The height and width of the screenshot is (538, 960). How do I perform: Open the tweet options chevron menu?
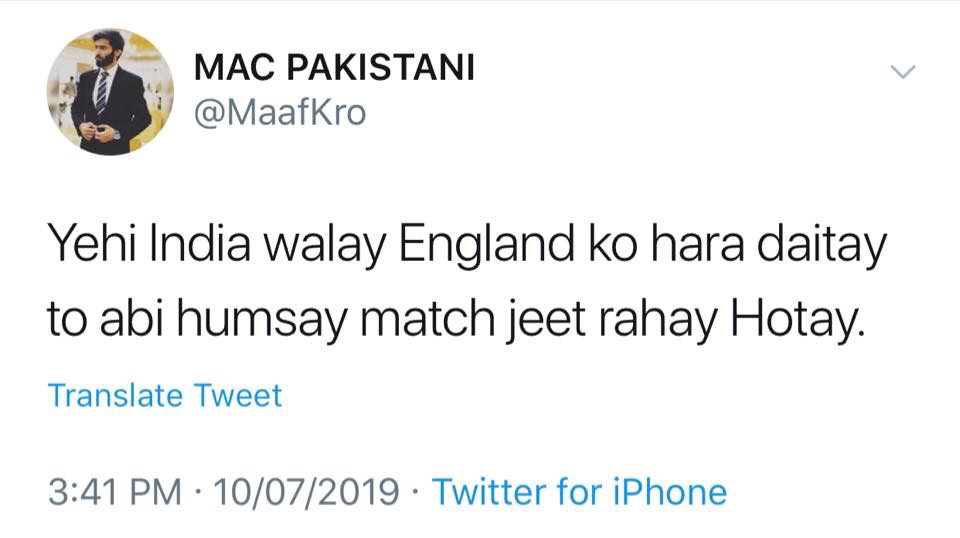(x=903, y=71)
